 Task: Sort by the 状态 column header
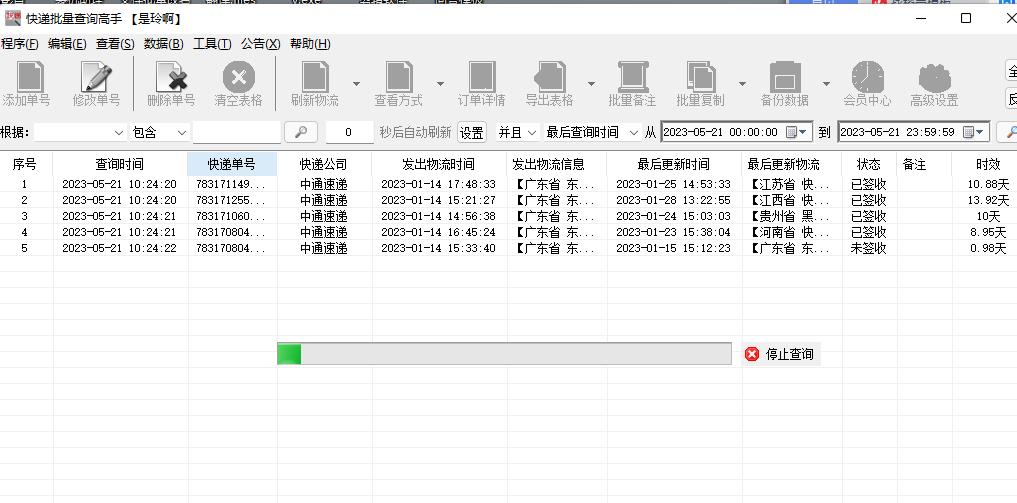(x=868, y=164)
